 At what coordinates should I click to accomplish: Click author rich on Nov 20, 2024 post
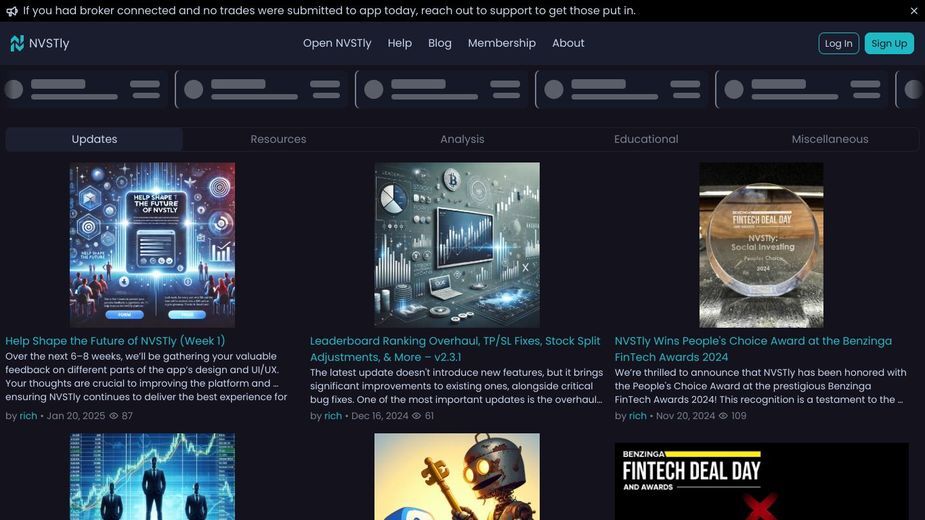click(638, 416)
